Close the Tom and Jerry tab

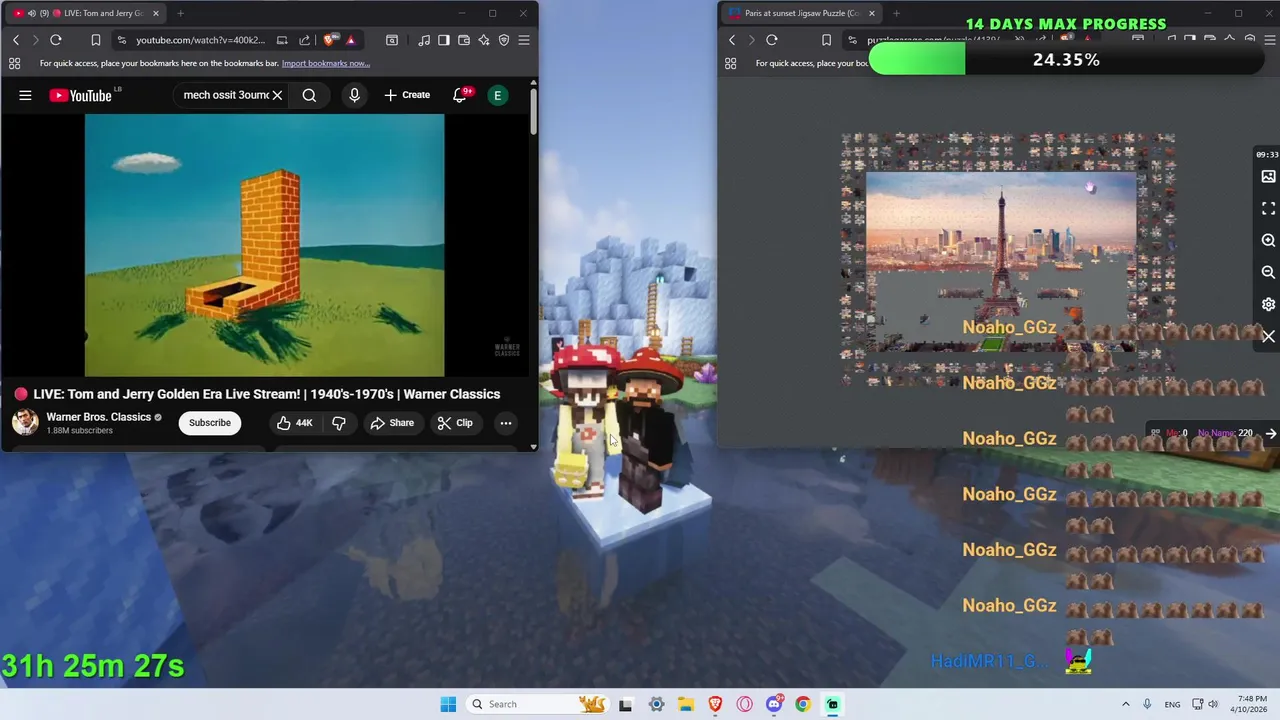(155, 13)
